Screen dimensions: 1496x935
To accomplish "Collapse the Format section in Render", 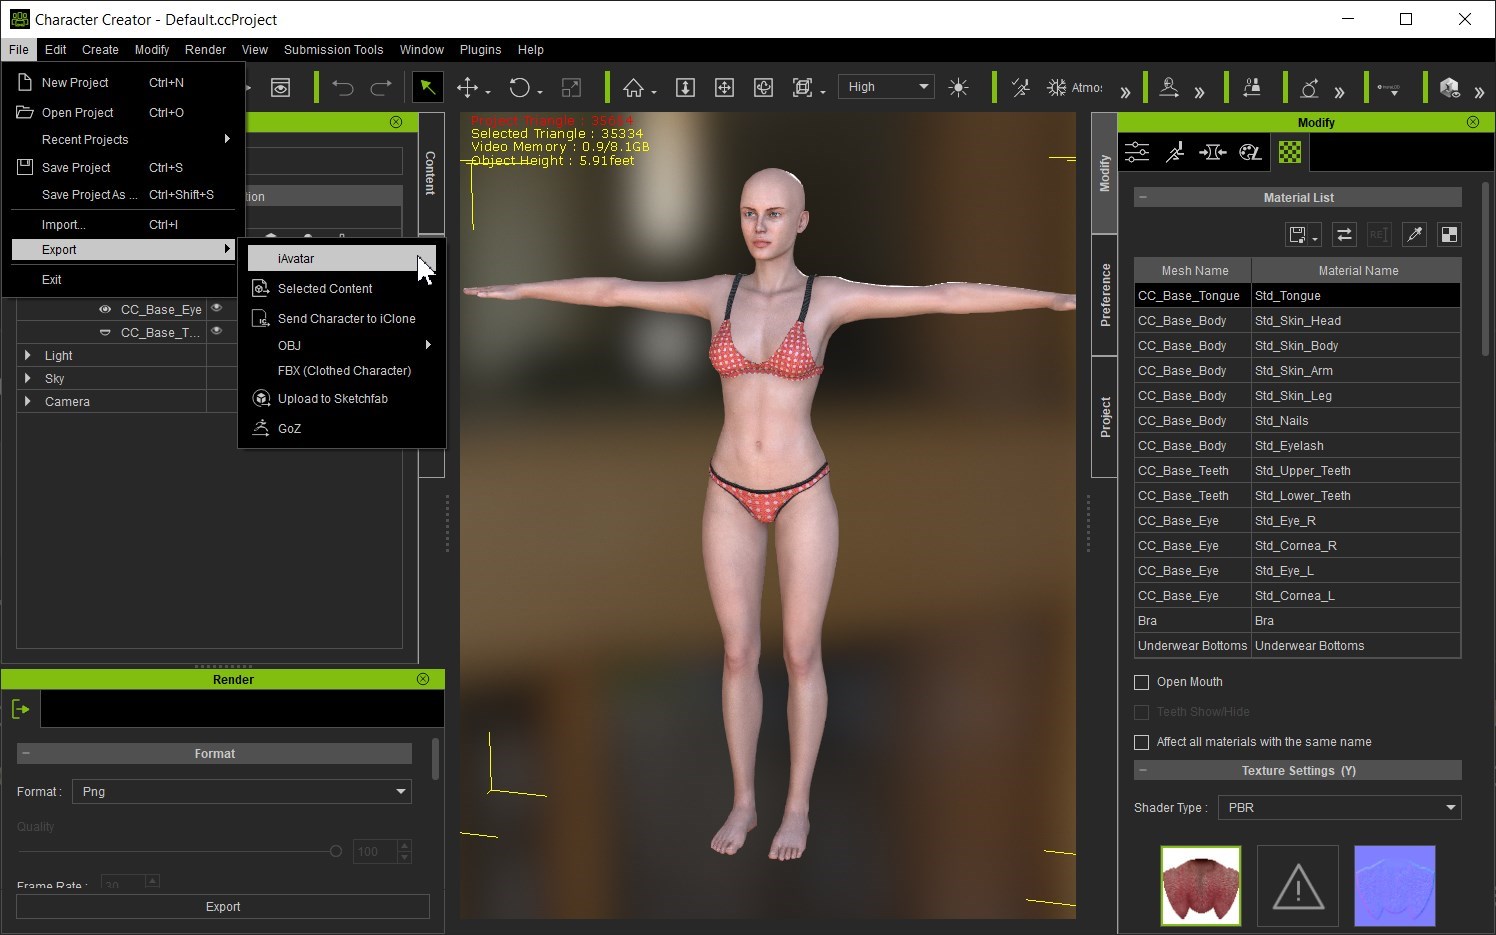I will (26, 753).
